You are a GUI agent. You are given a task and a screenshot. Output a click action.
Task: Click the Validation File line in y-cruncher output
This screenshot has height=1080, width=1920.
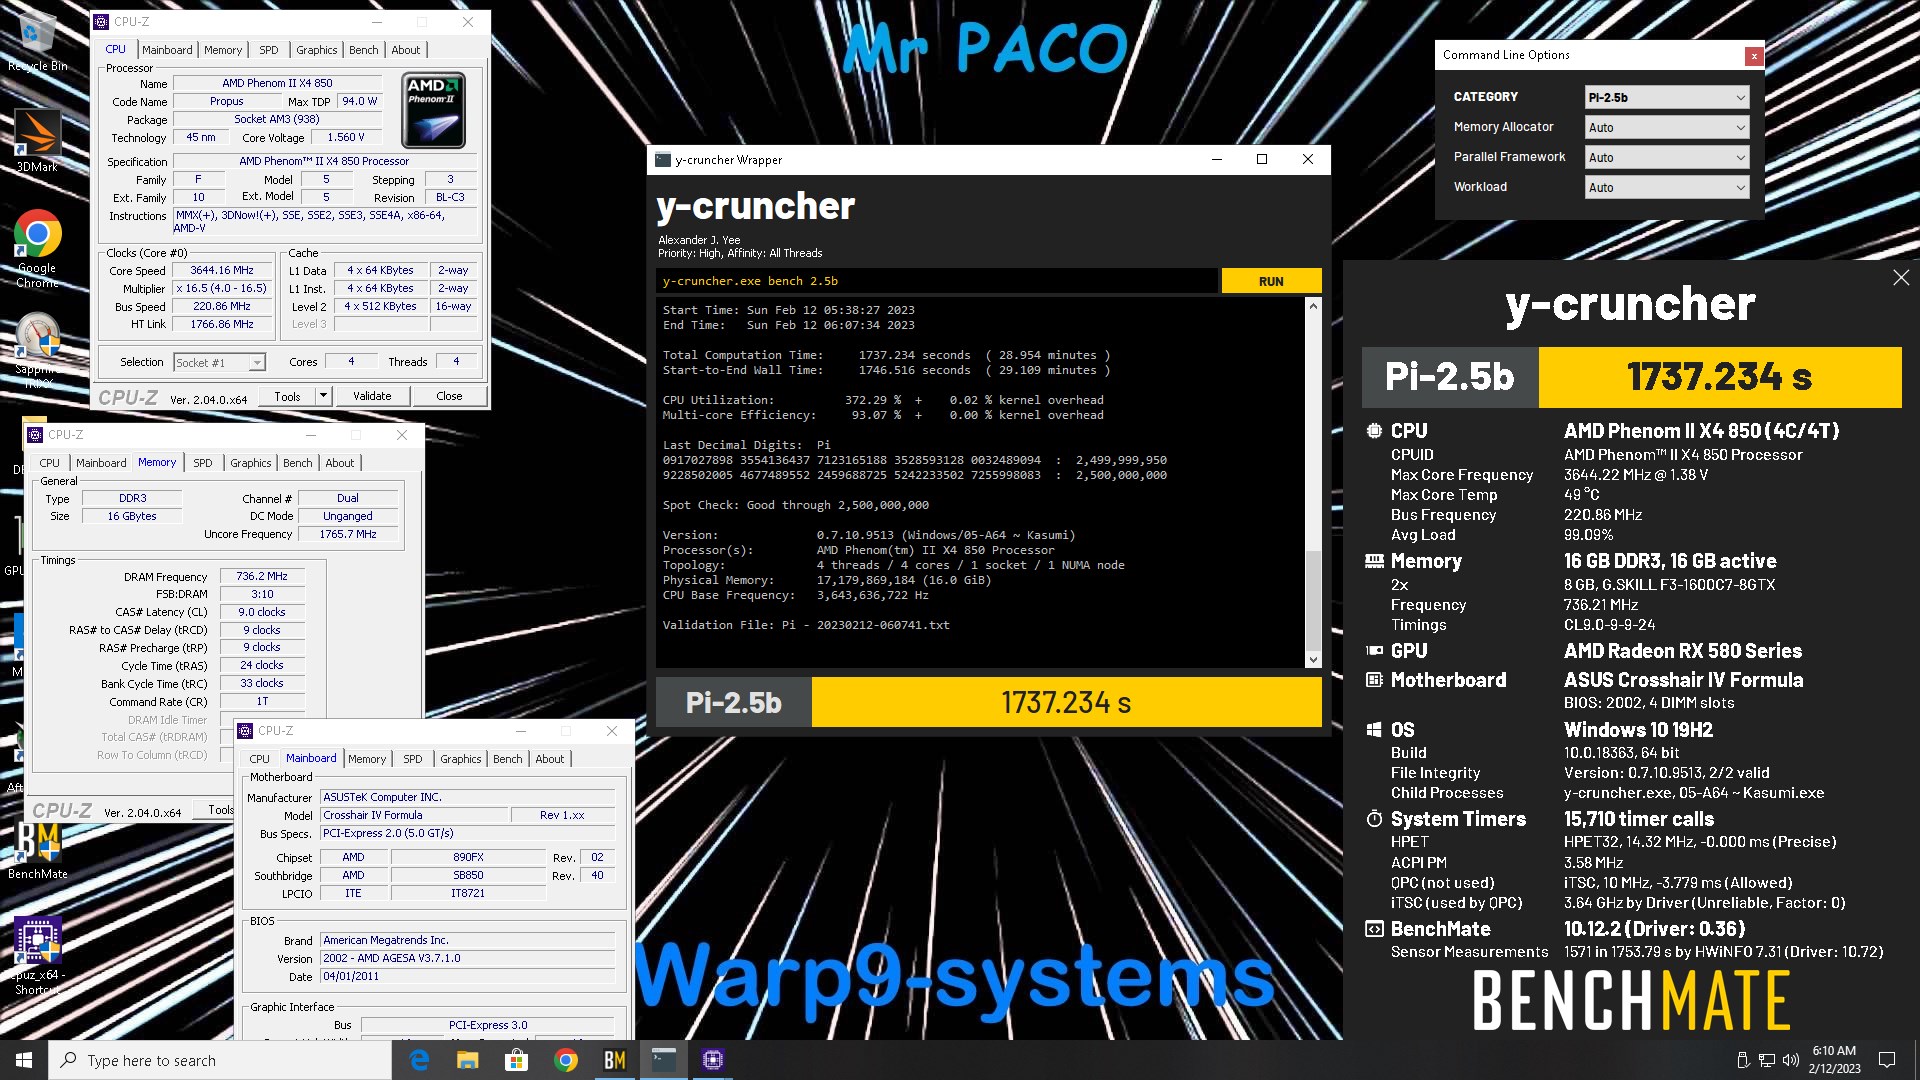point(806,625)
